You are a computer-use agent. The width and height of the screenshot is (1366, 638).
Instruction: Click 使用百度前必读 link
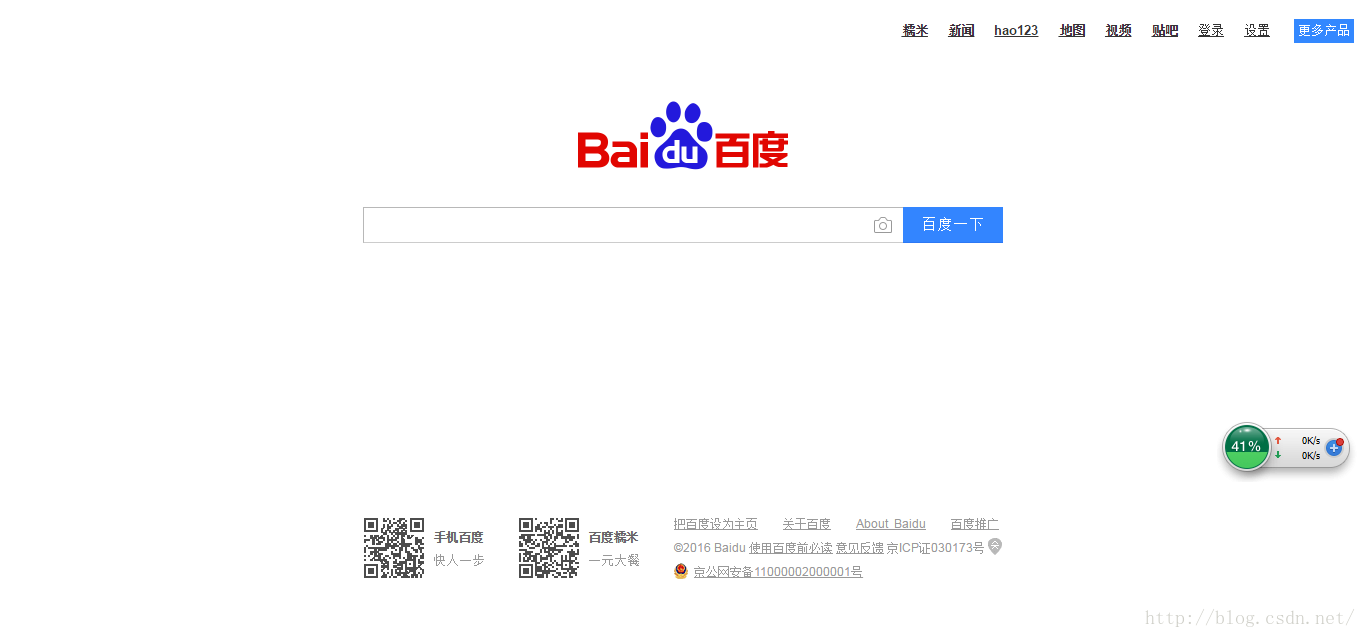tap(791, 548)
